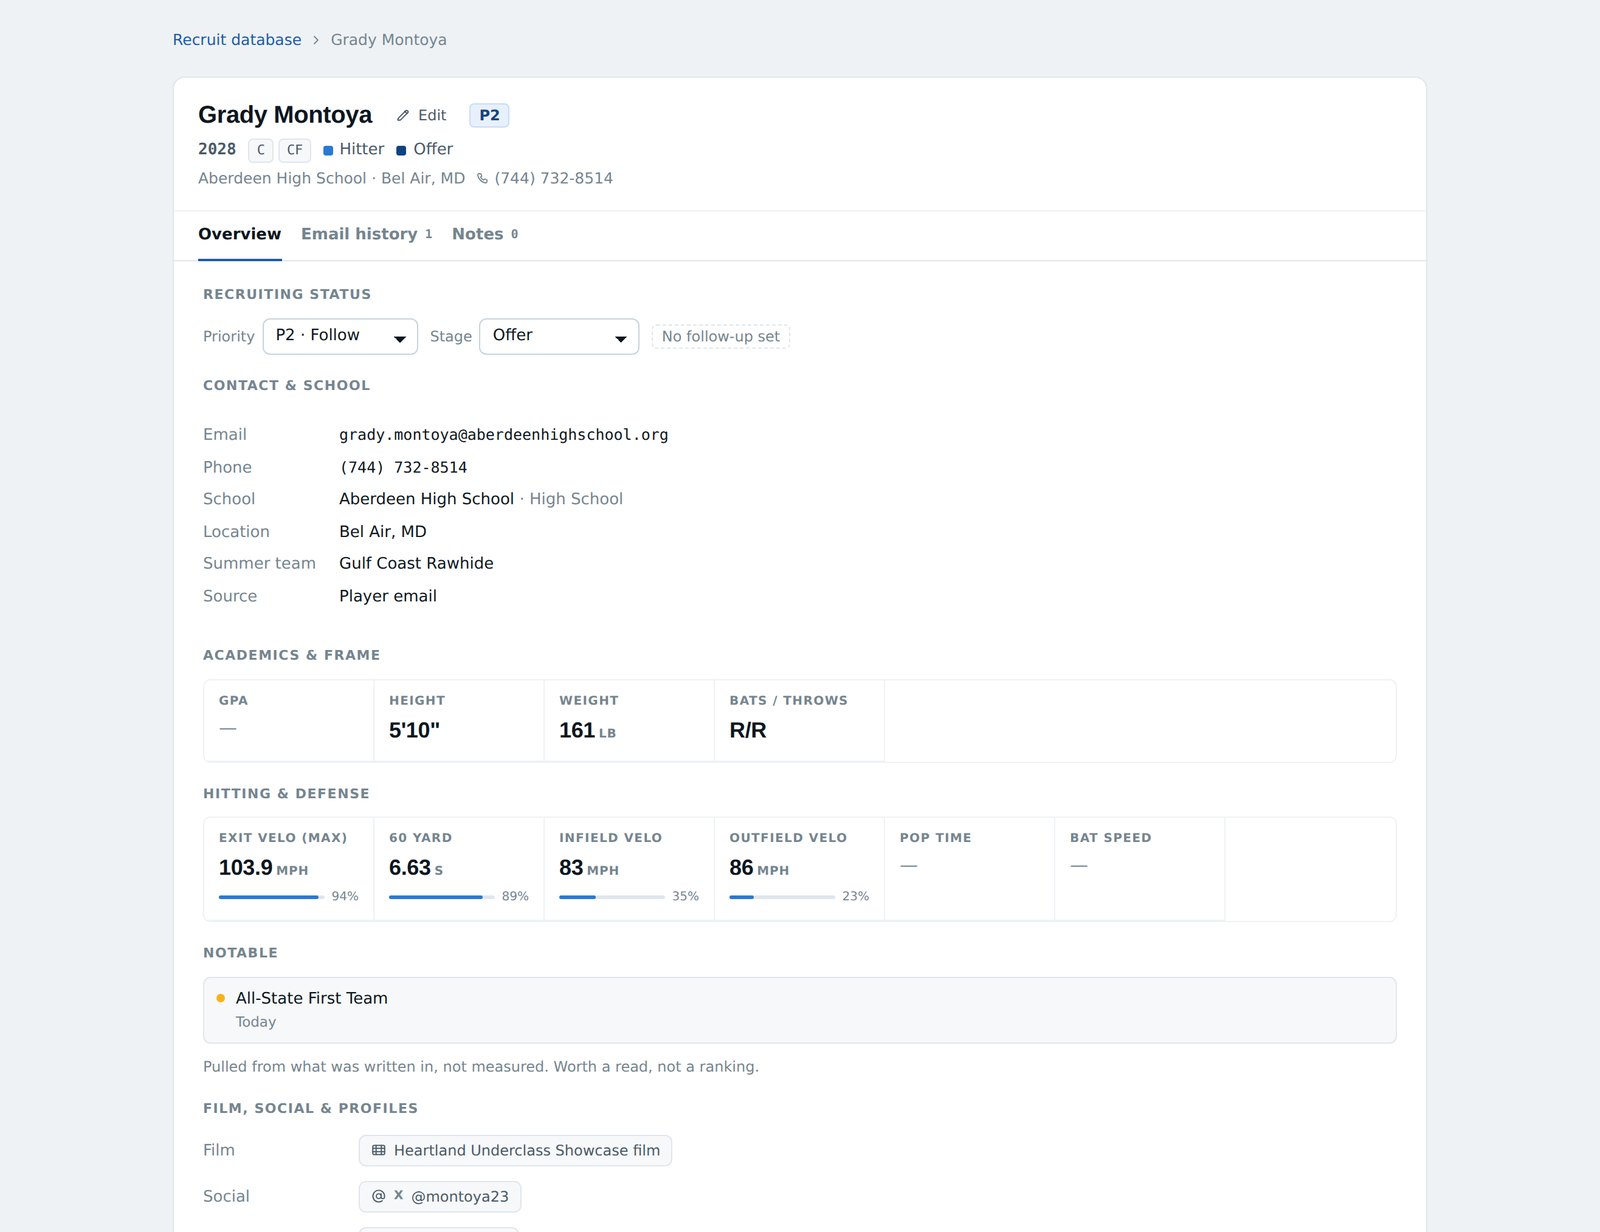Open the Stage dropdown showing Offer
The height and width of the screenshot is (1232, 1600).
click(559, 336)
